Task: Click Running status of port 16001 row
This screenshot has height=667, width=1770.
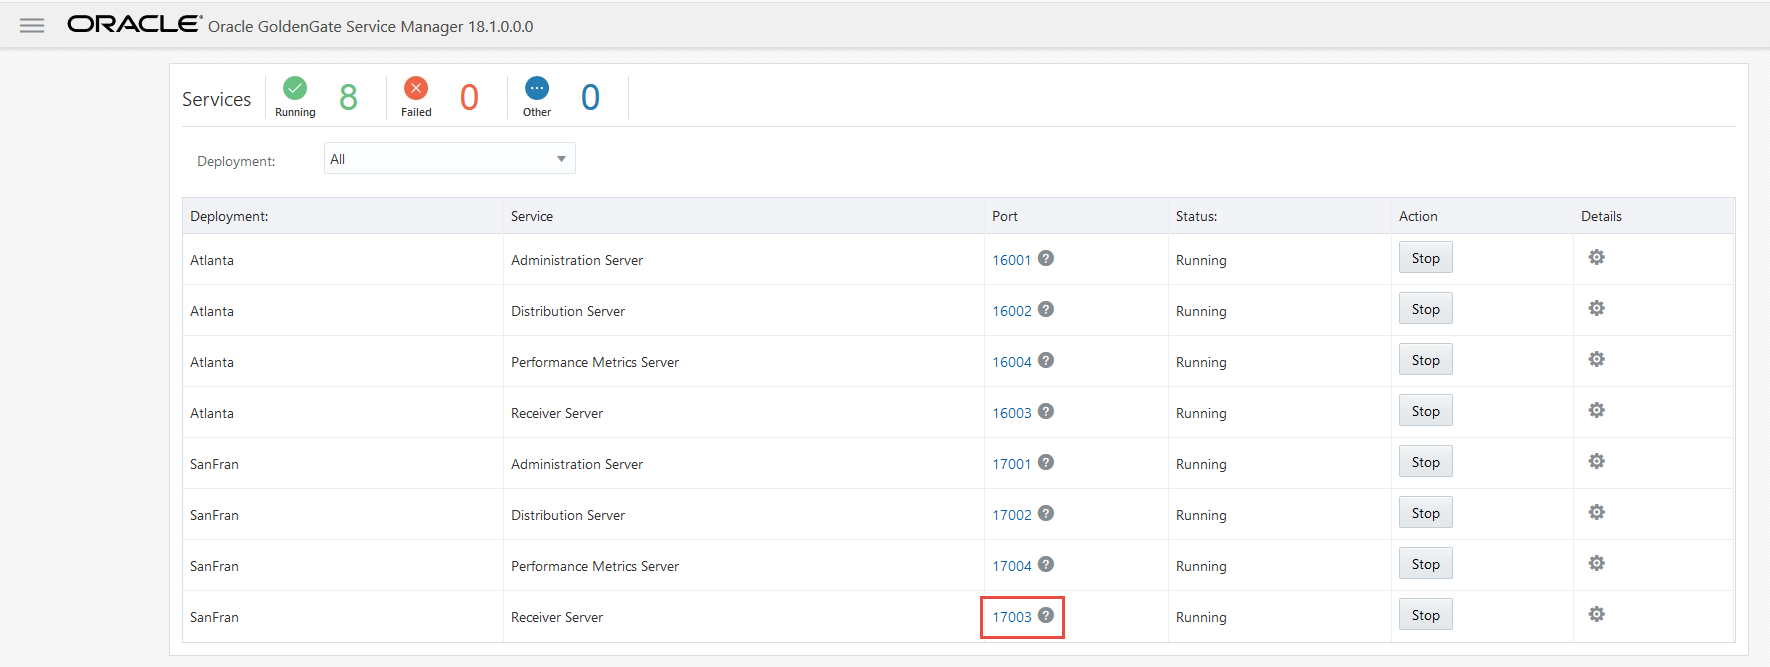Action: (1201, 260)
